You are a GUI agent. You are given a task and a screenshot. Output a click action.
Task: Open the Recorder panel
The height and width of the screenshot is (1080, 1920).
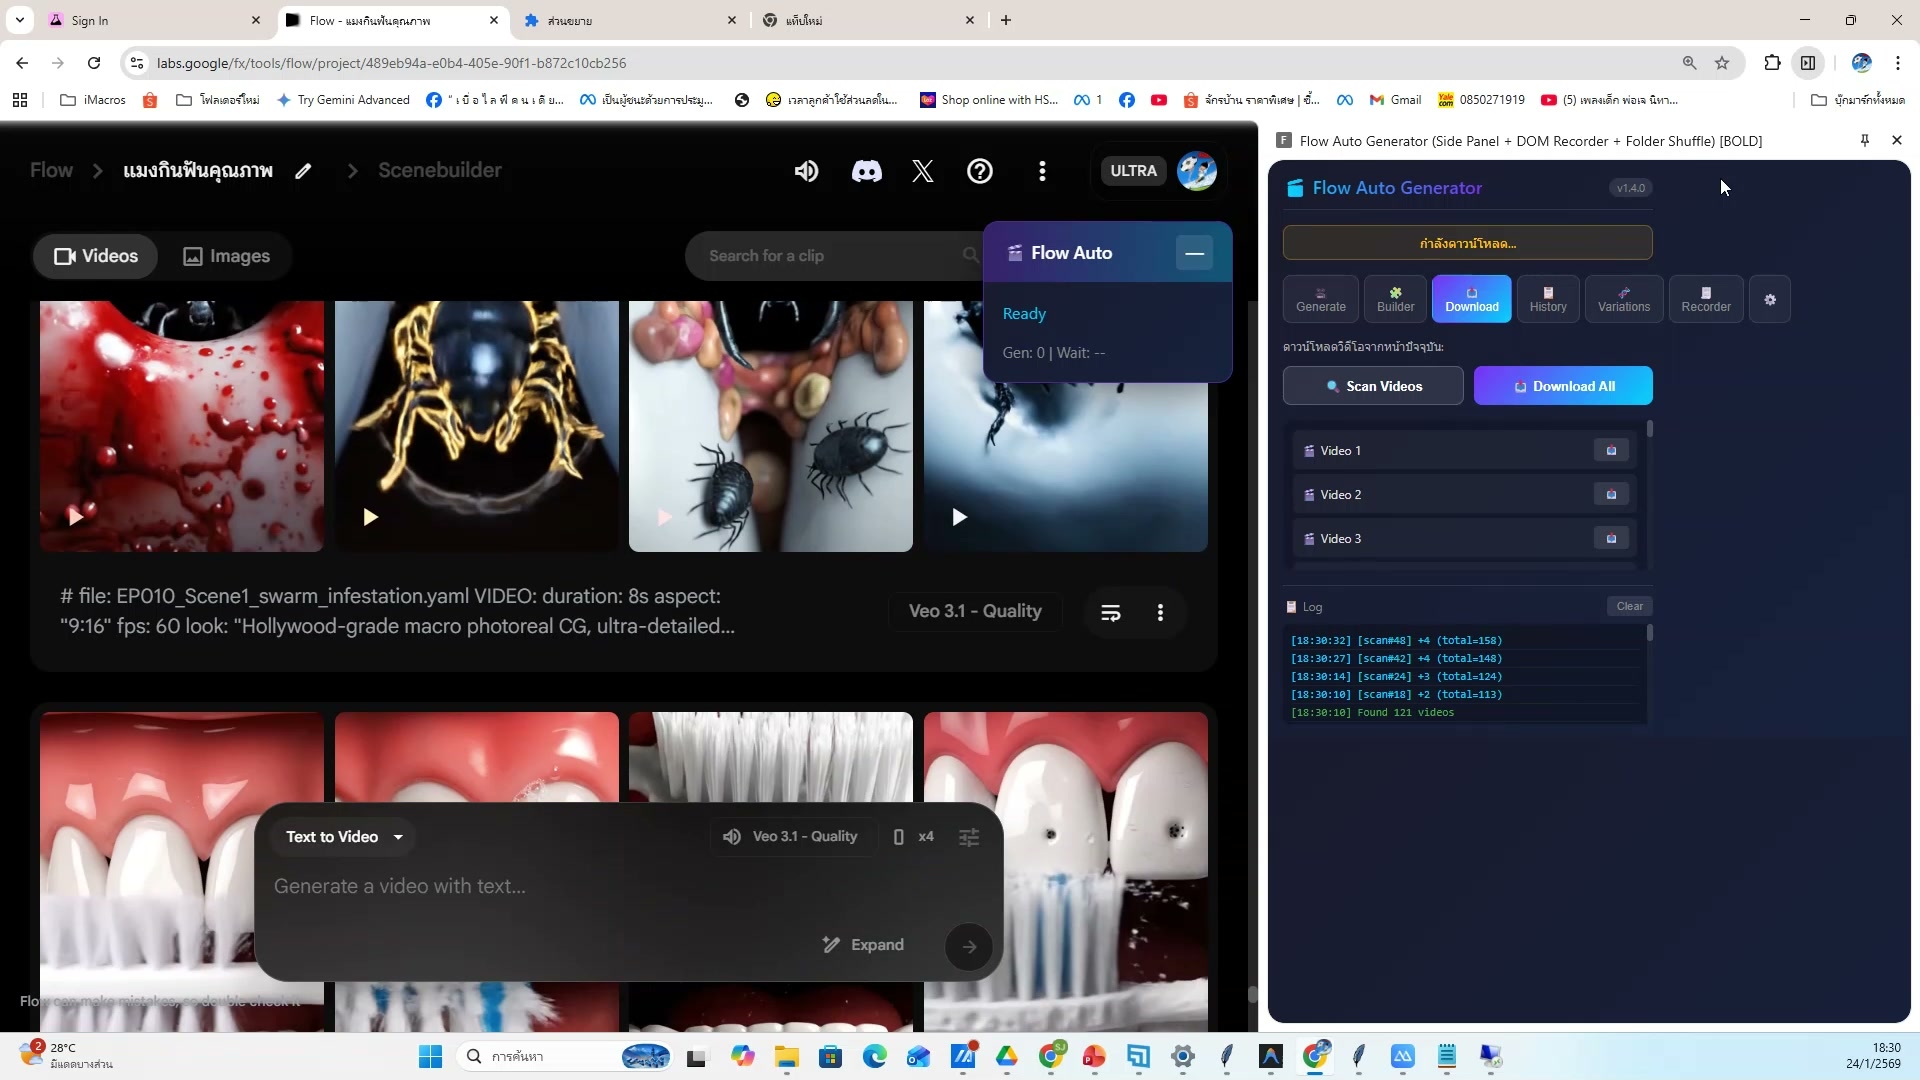1705,298
